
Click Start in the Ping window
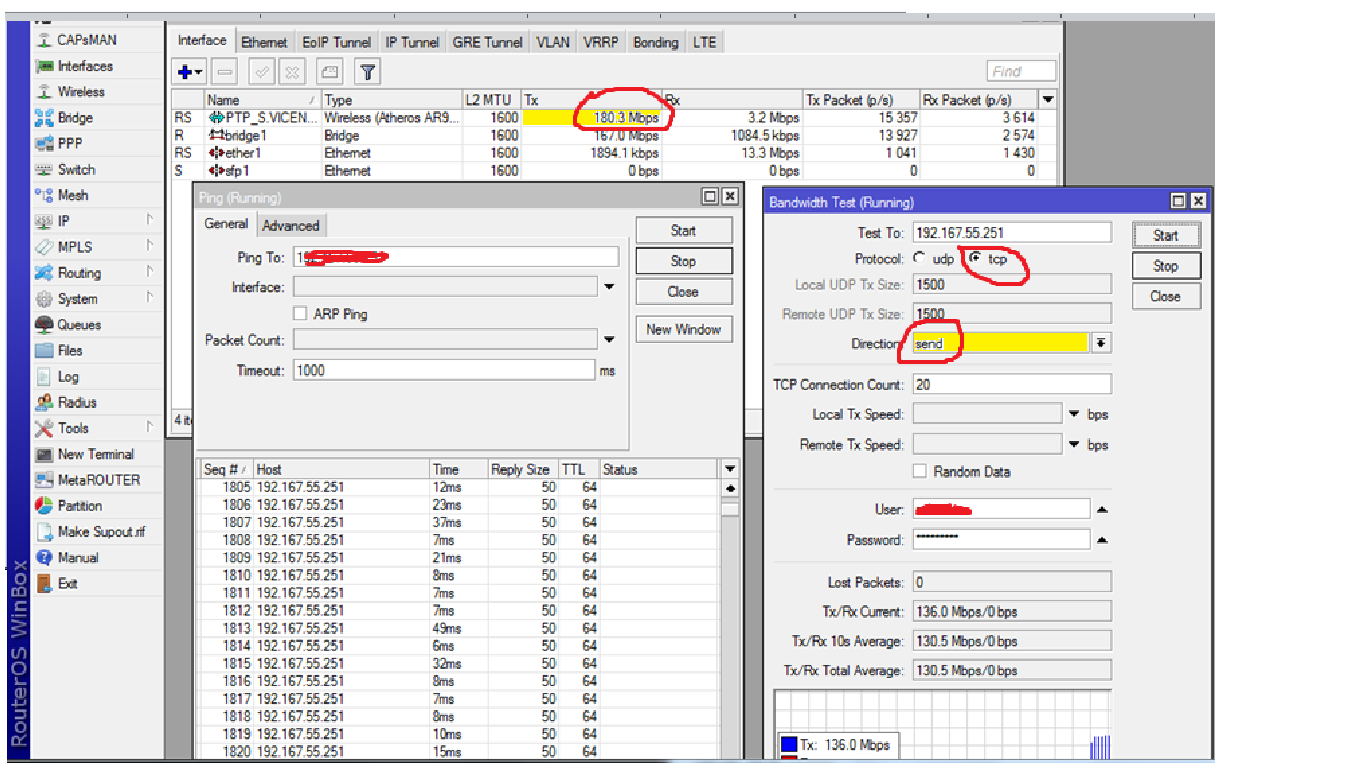[x=684, y=230]
